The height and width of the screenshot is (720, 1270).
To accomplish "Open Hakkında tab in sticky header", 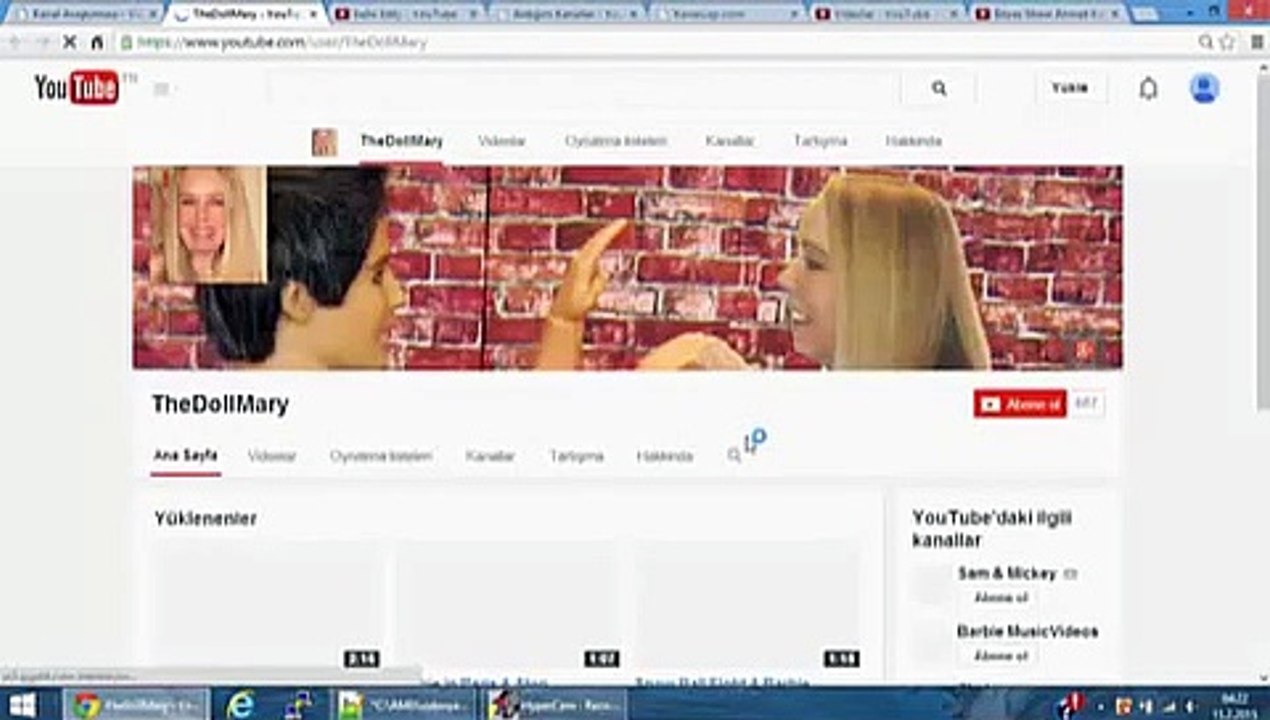I will pos(913,141).
